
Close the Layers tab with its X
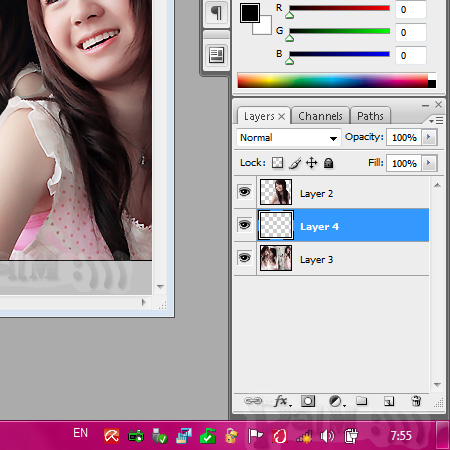(x=282, y=116)
